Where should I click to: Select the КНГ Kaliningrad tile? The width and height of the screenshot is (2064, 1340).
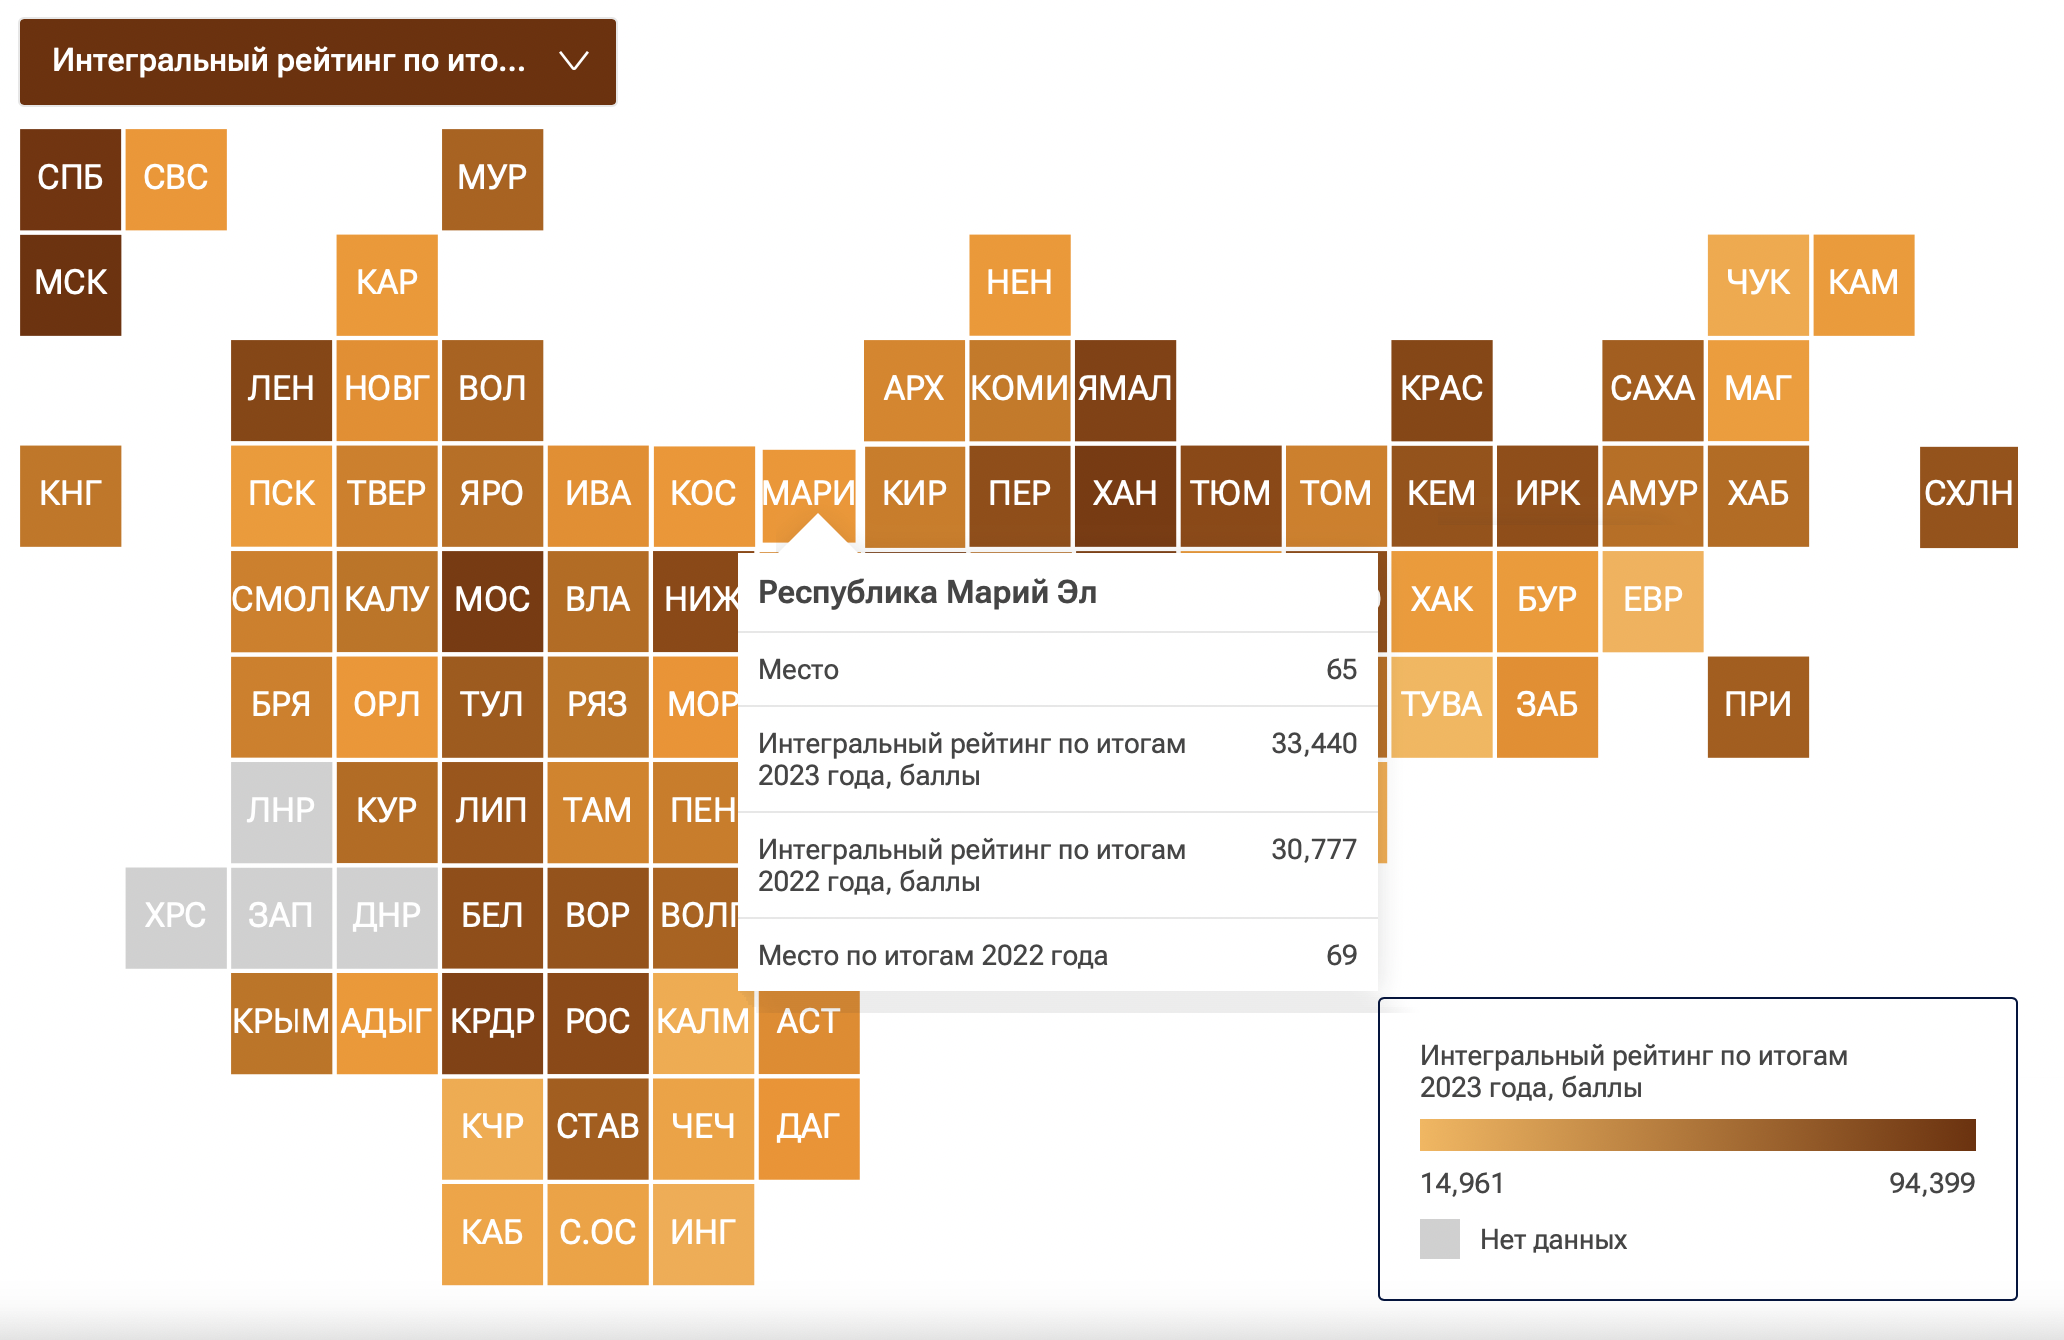click(x=71, y=495)
